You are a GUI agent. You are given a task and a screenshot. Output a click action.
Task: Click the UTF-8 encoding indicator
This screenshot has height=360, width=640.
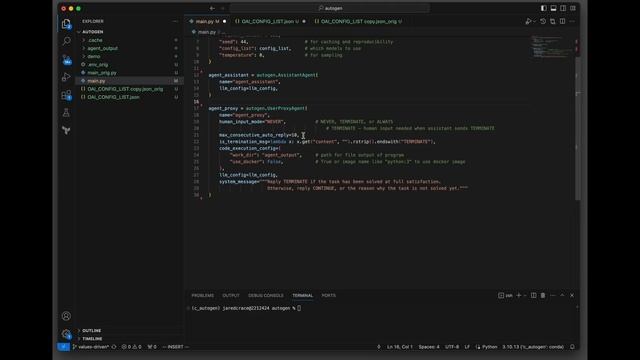coord(452,347)
